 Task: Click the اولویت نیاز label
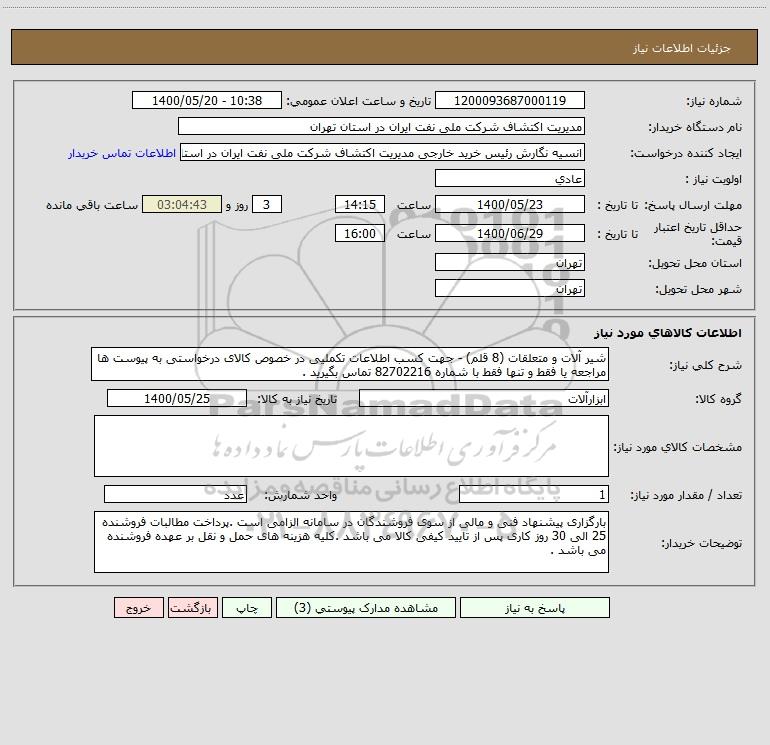click(x=714, y=179)
